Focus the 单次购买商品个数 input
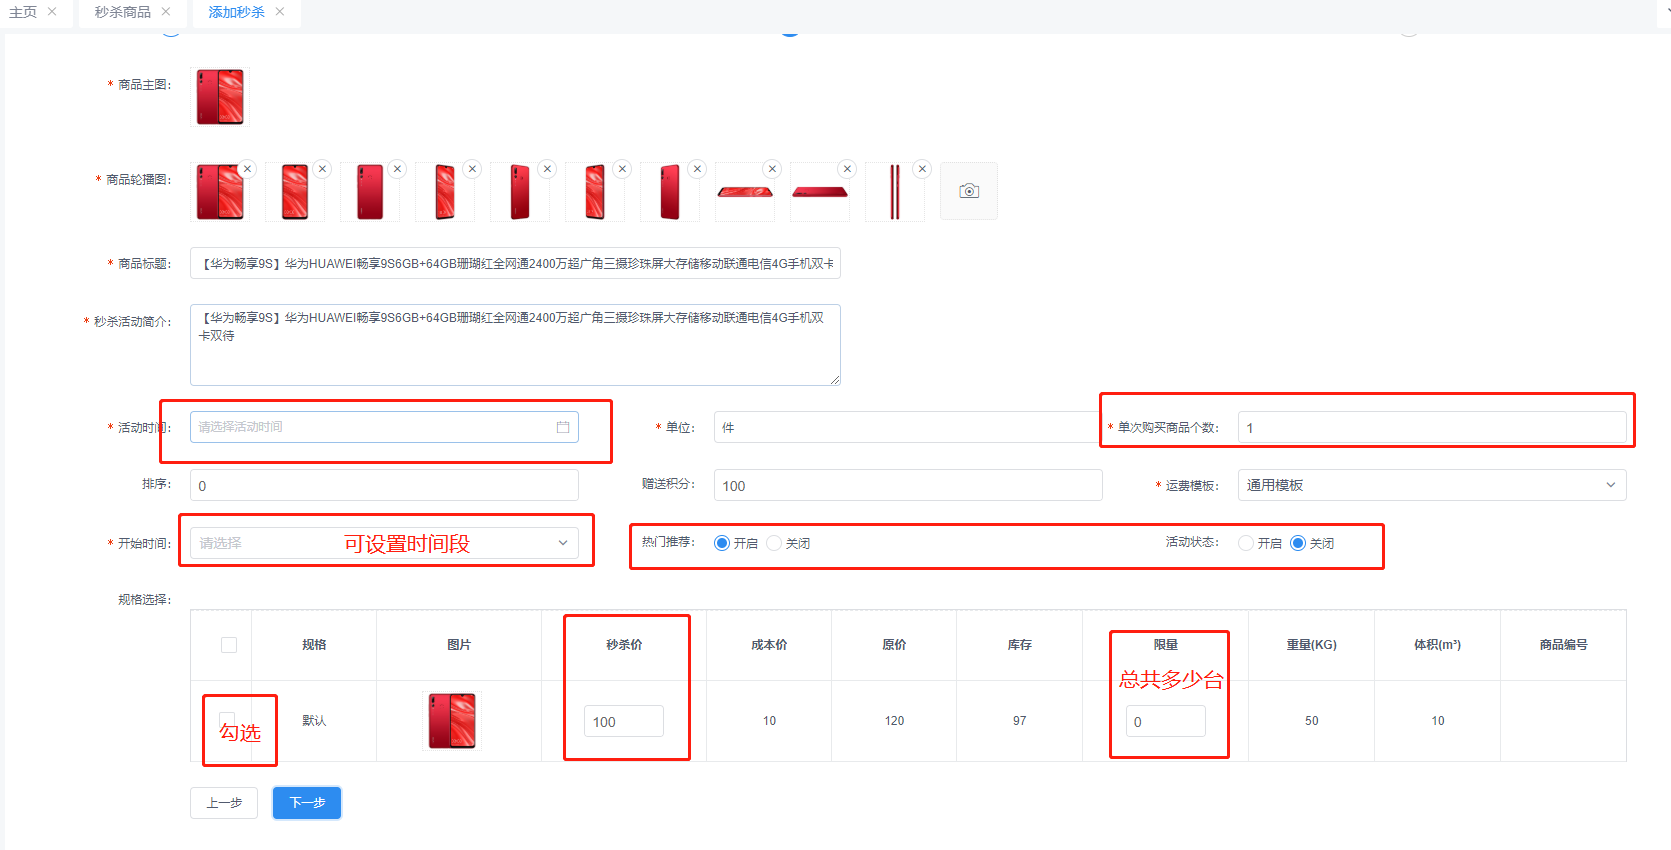1671x850 pixels. point(1432,427)
